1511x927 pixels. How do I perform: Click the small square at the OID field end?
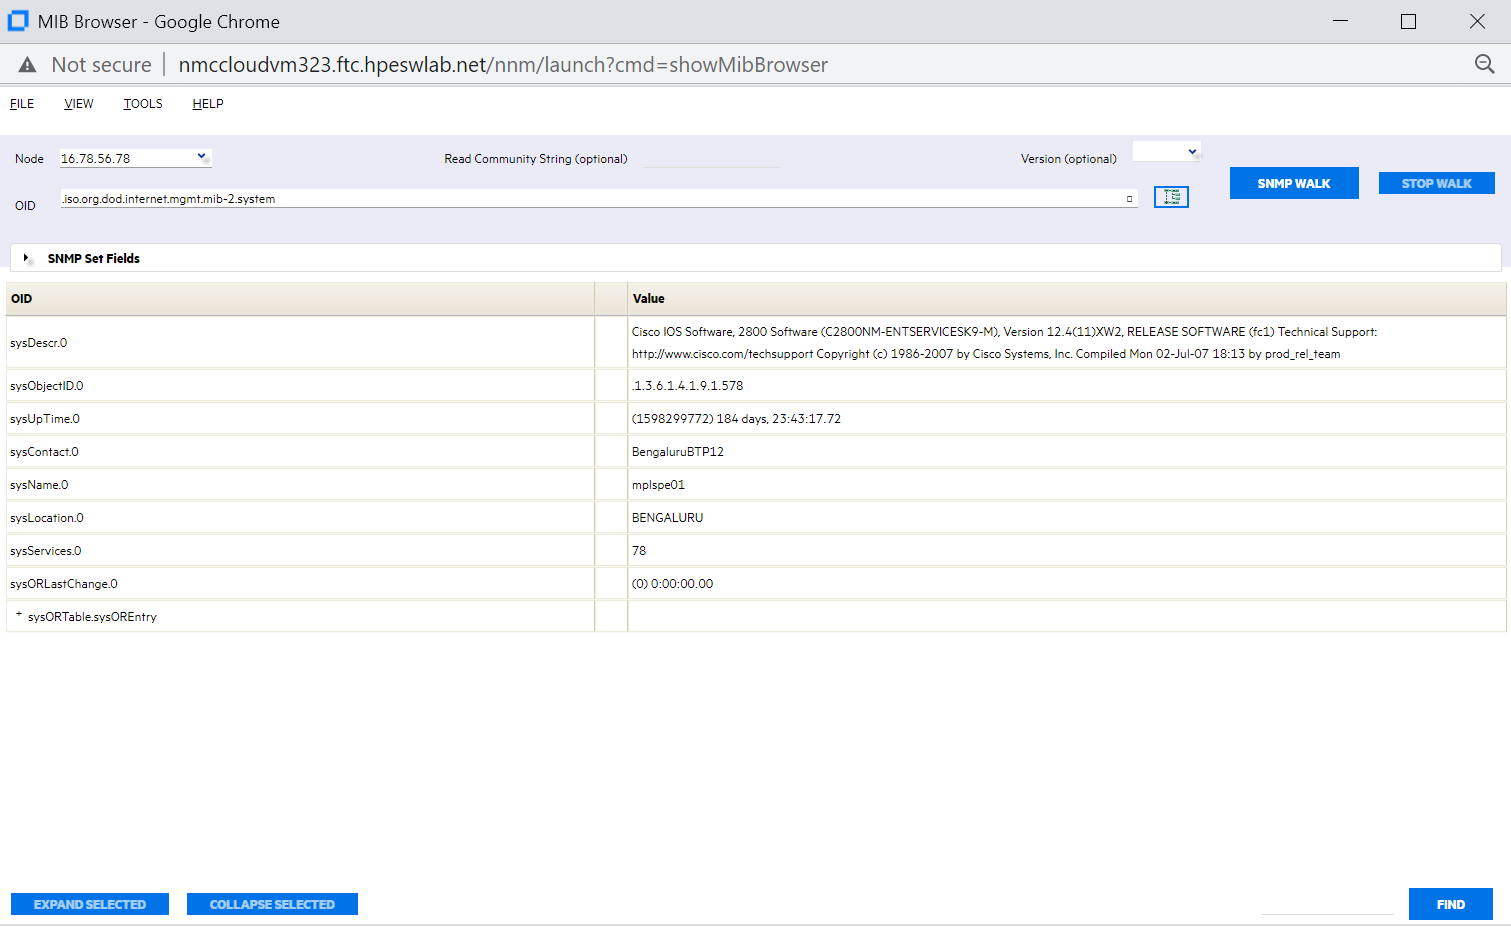pos(1131,200)
